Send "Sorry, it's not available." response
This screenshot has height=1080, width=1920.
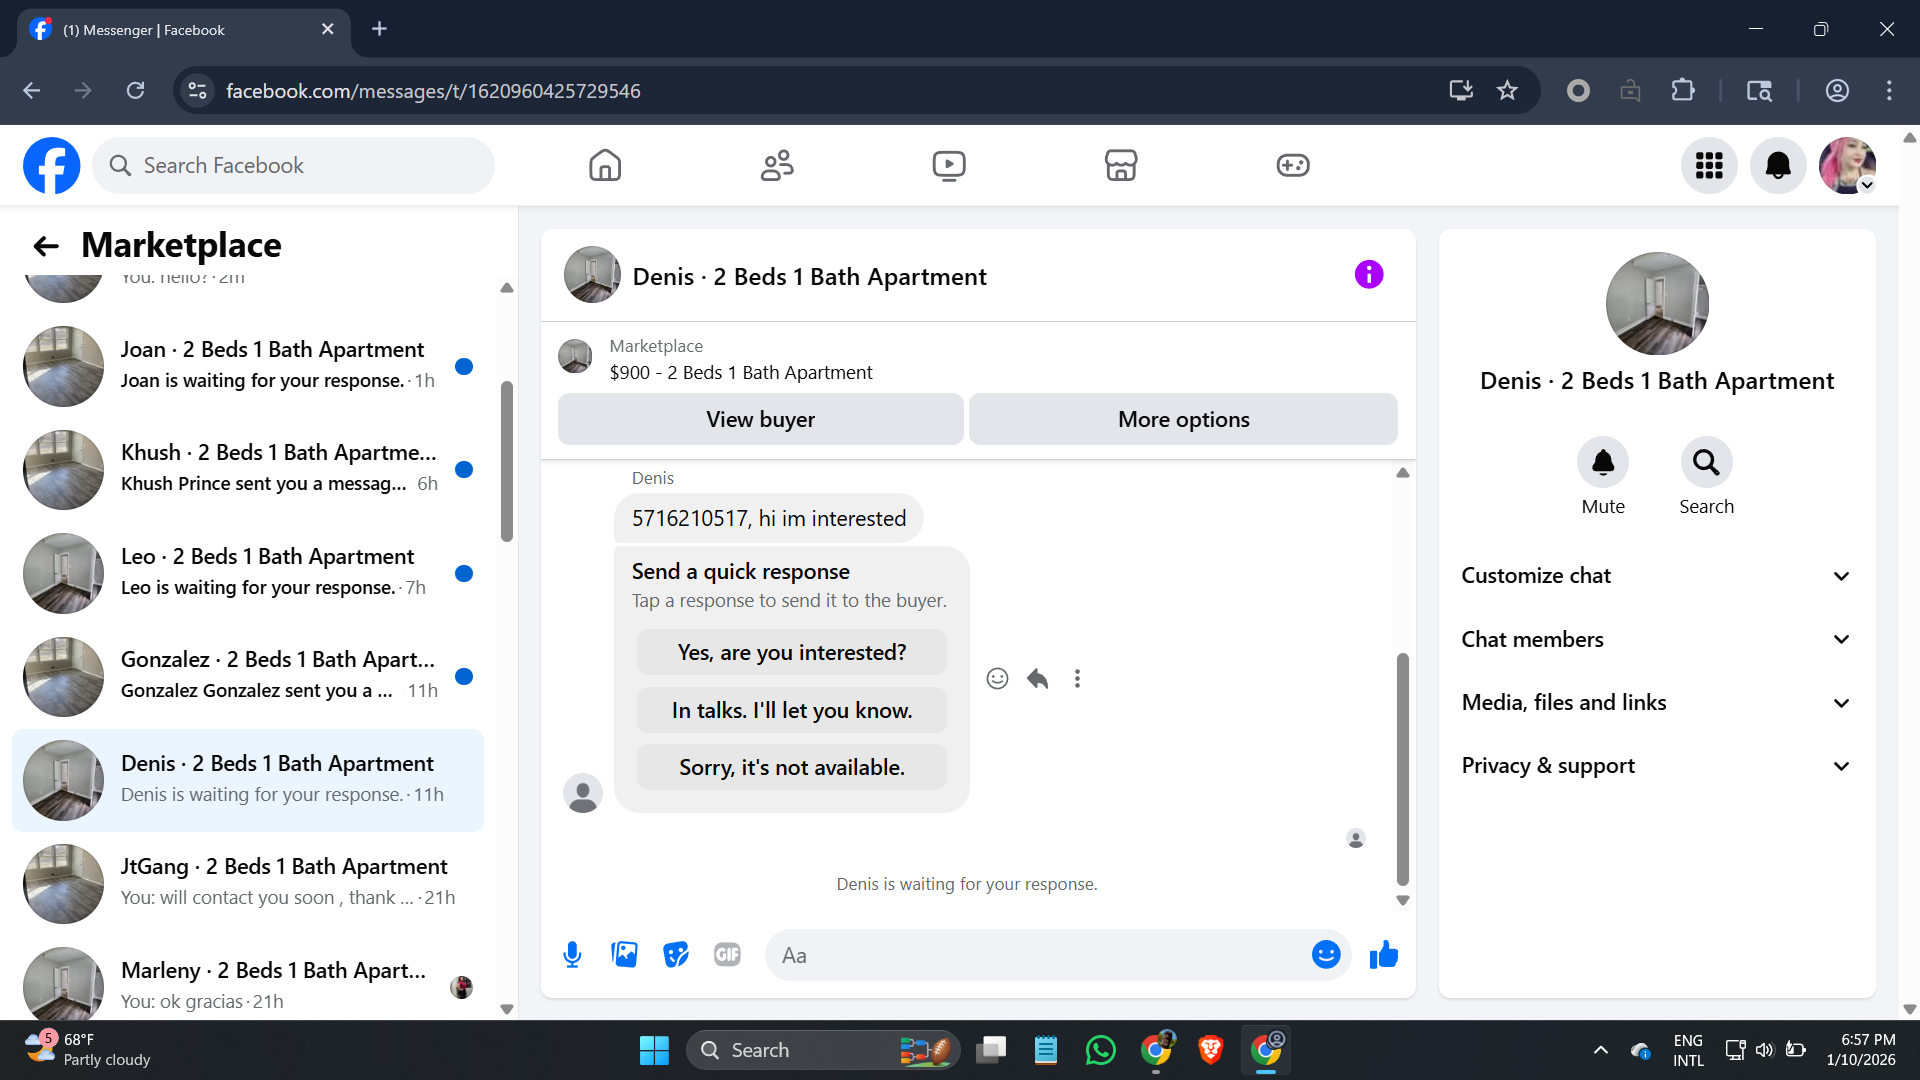click(791, 768)
